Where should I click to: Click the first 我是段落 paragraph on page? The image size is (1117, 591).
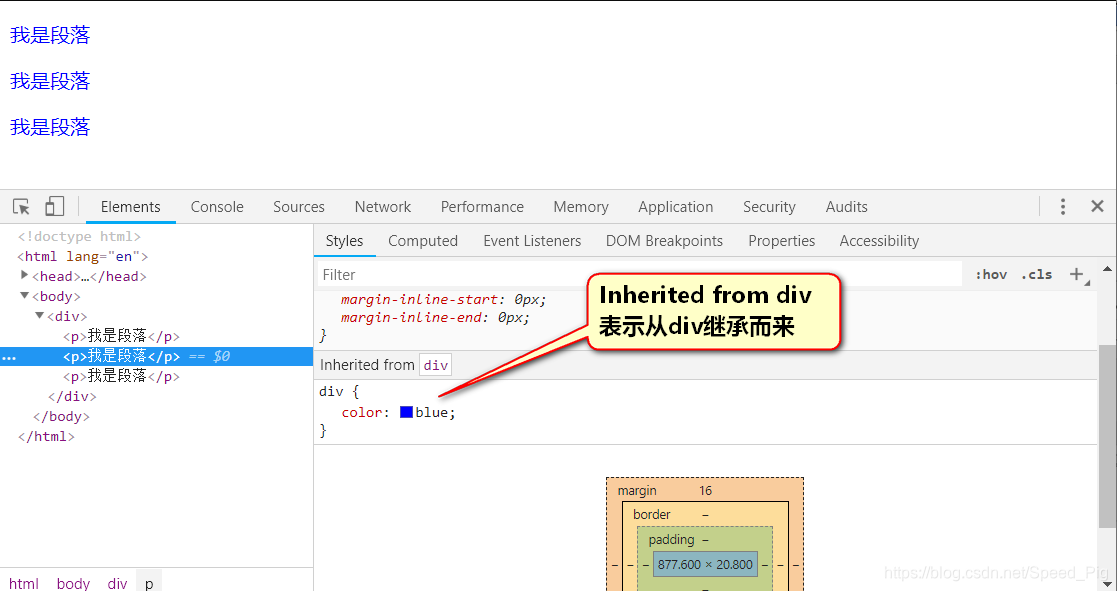tap(51, 35)
